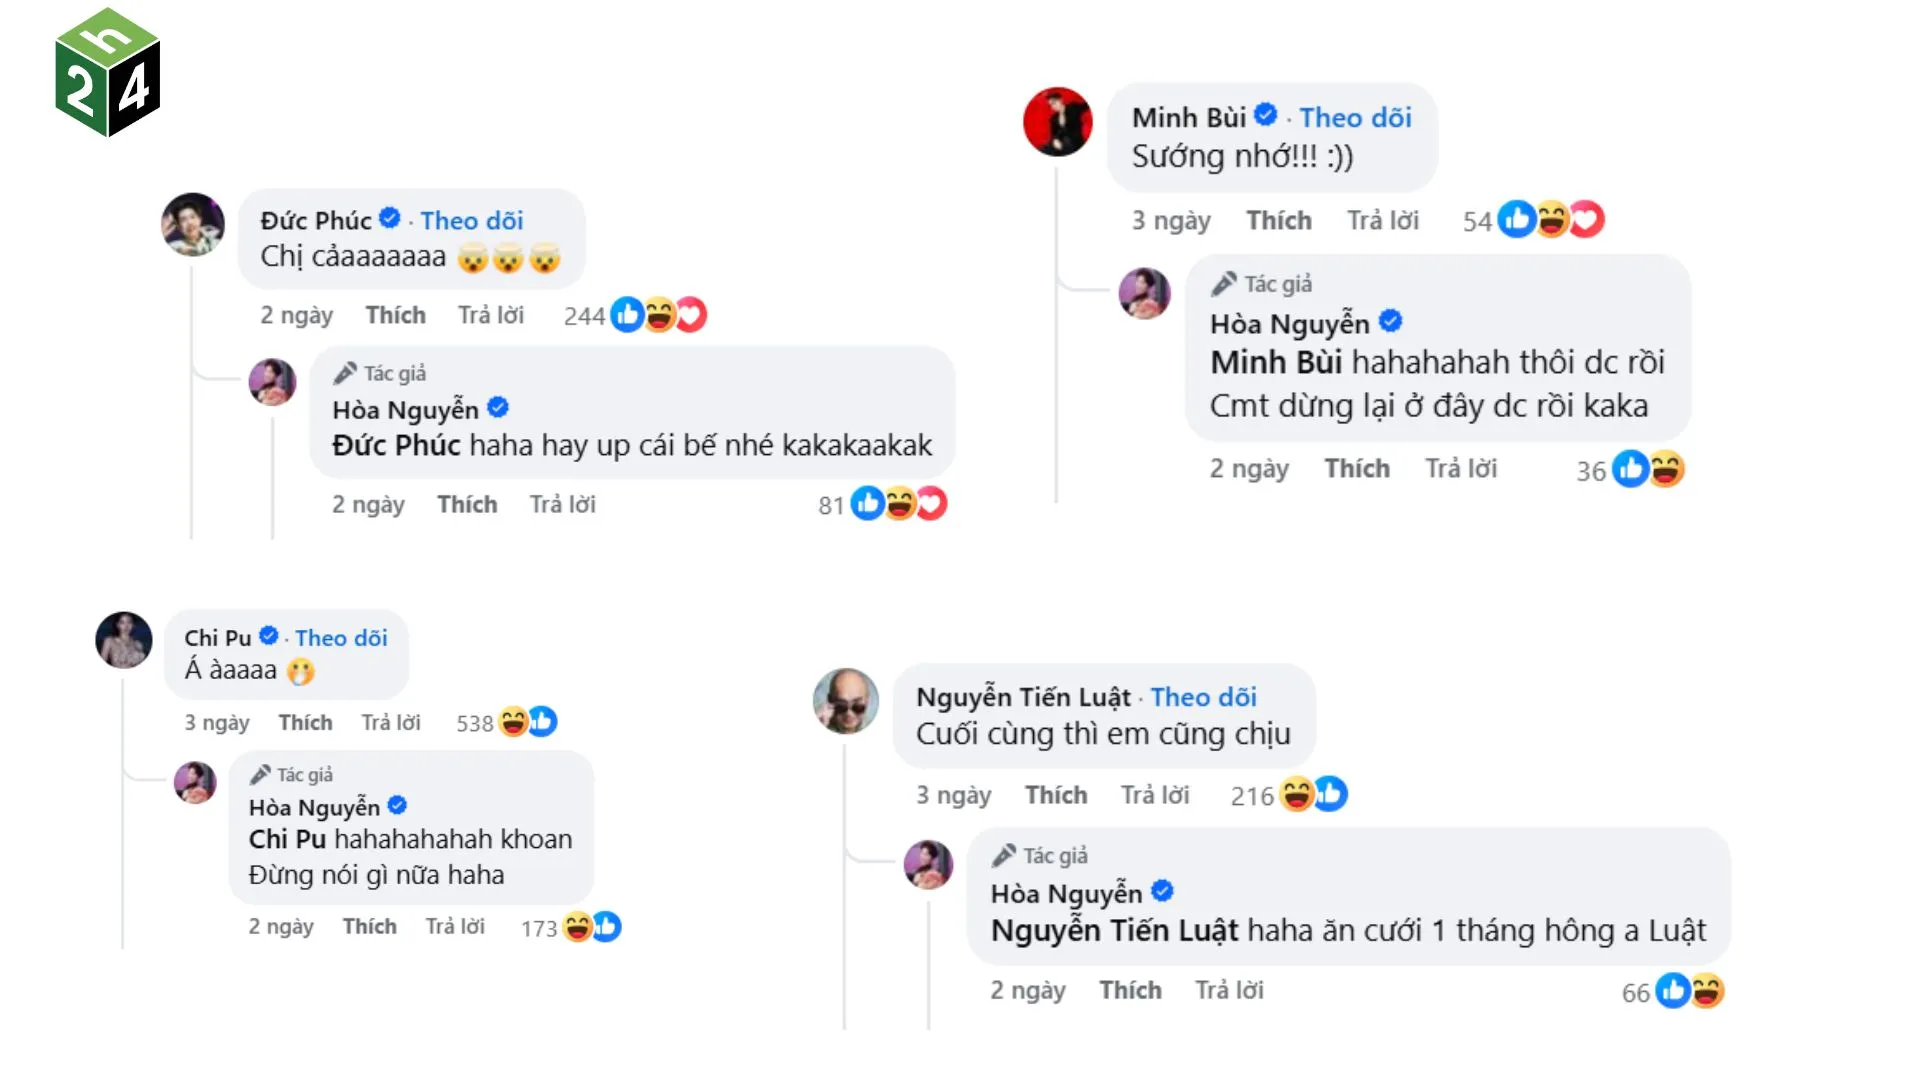
Task: Click the haha reaction icon on Đức Phúc's comment
Action: click(x=659, y=315)
